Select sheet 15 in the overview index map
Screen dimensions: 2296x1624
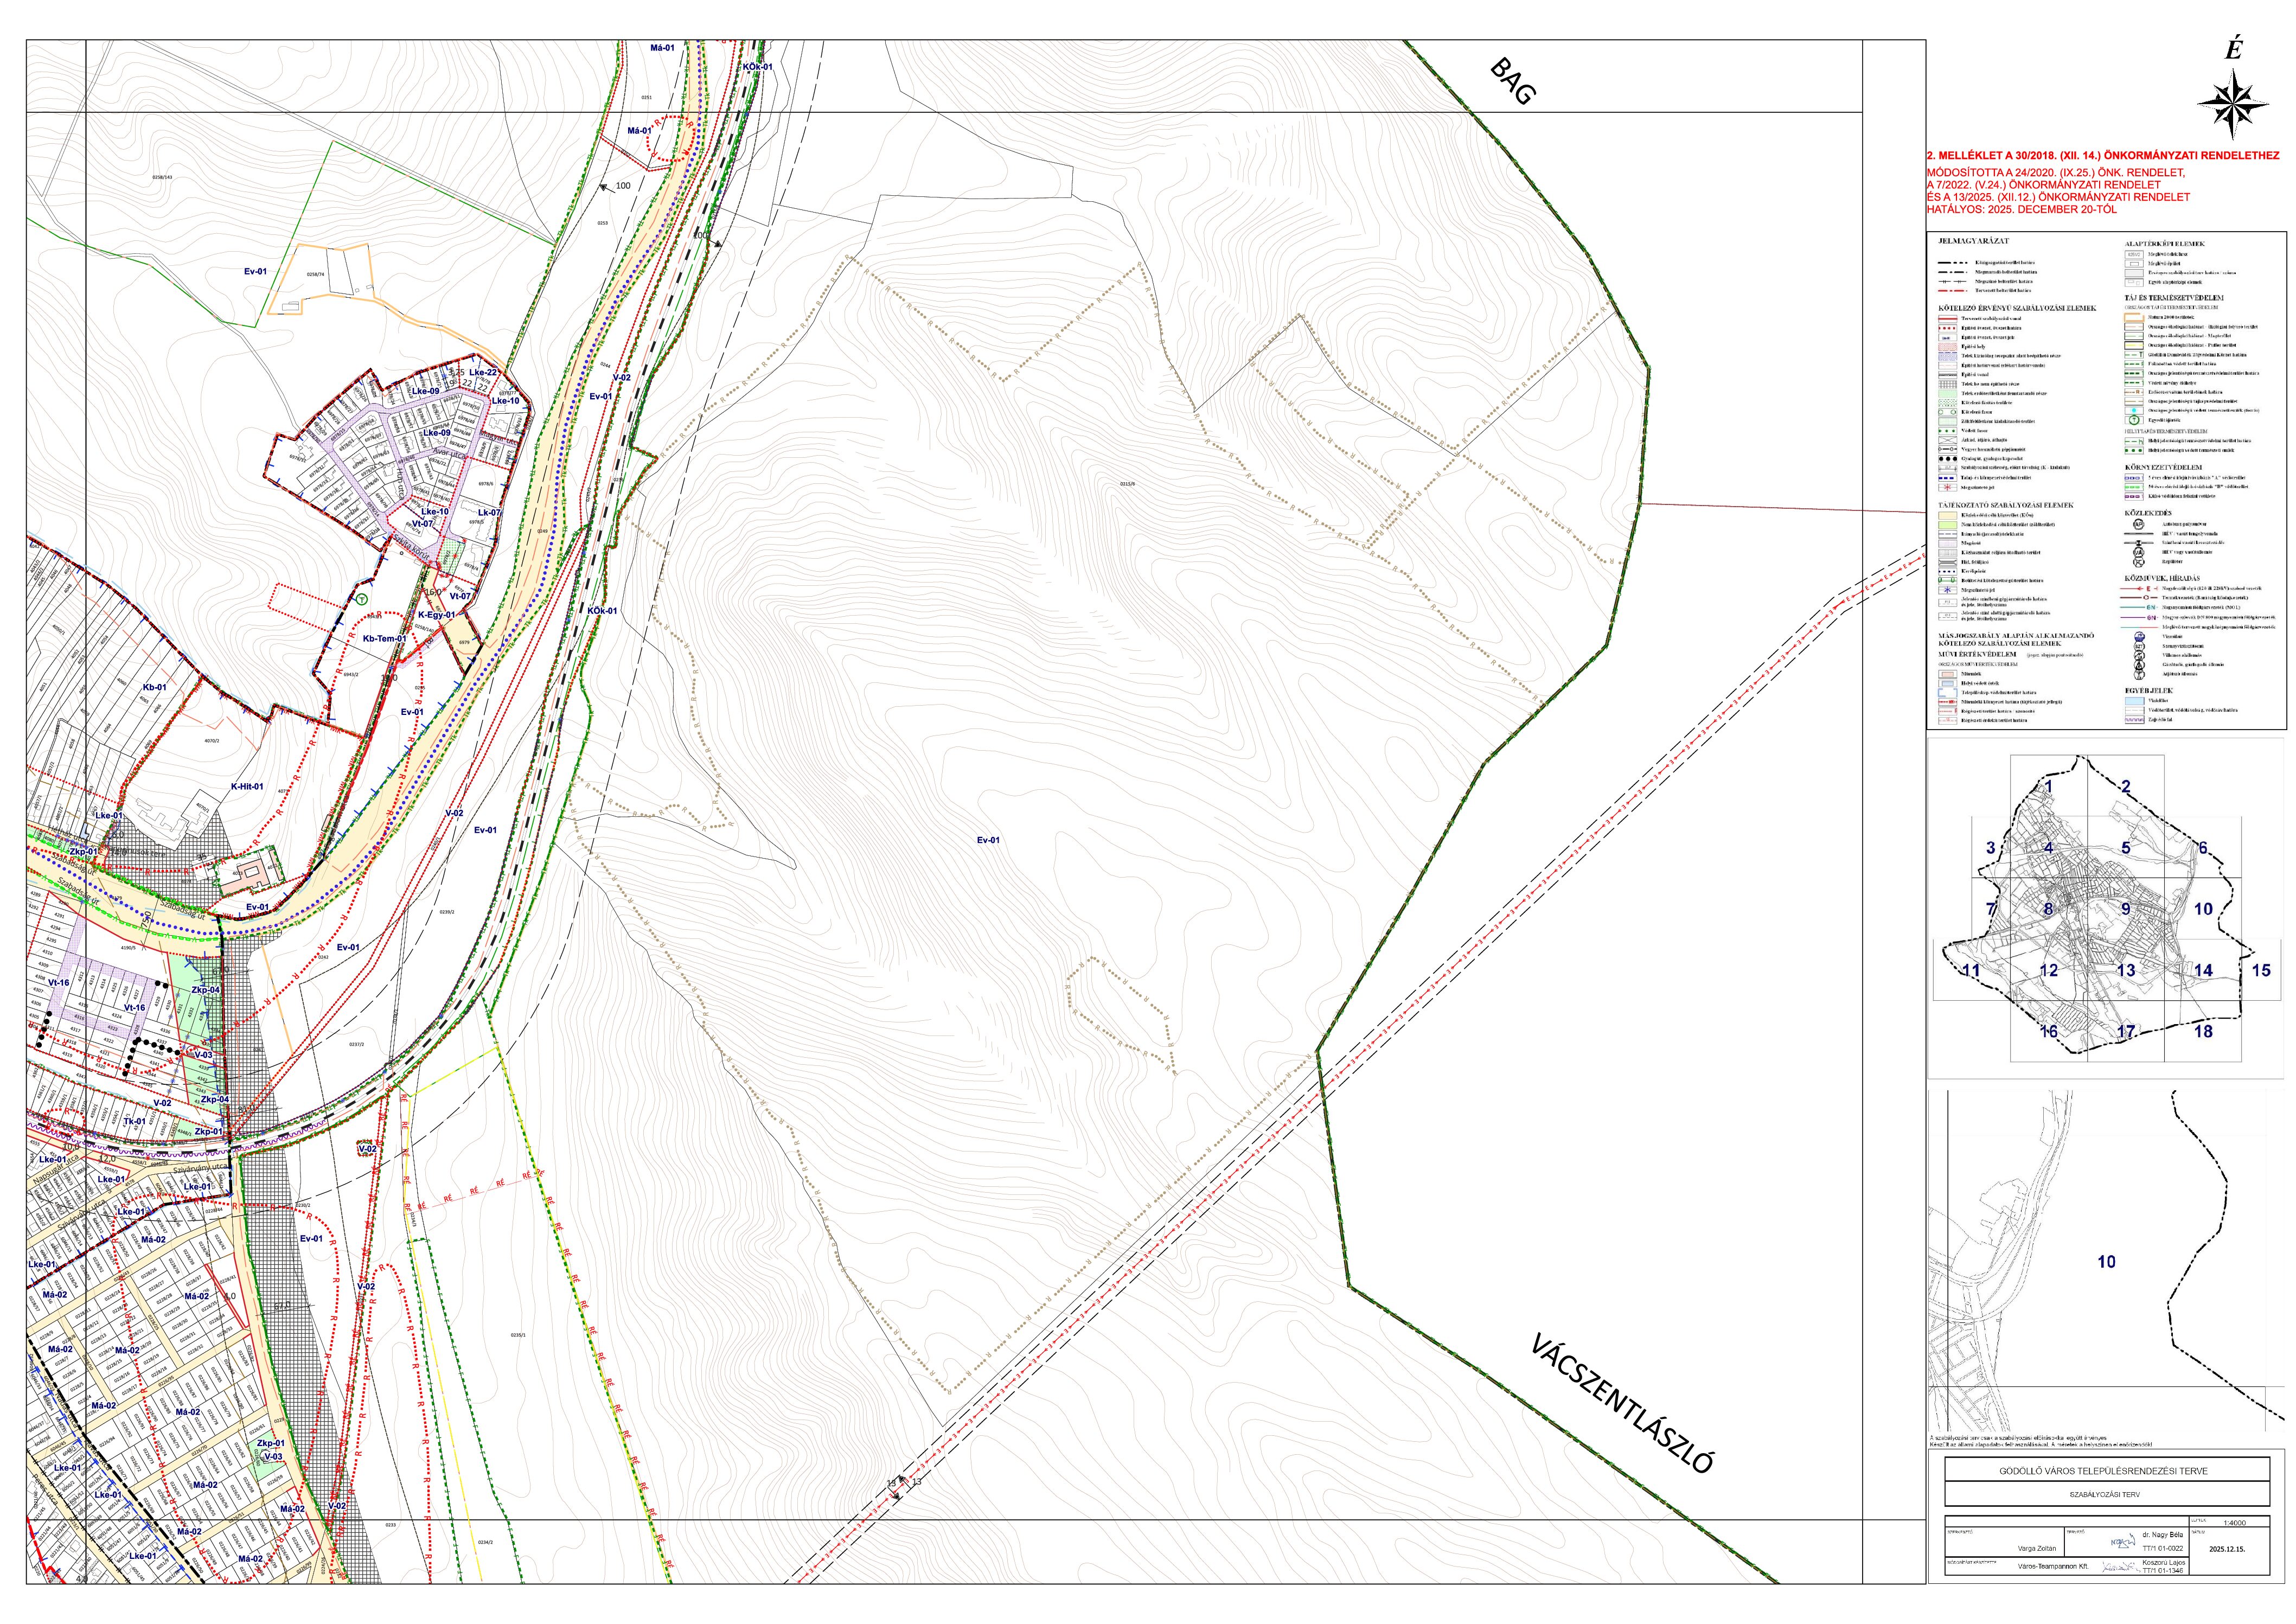(x=2261, y=970)
